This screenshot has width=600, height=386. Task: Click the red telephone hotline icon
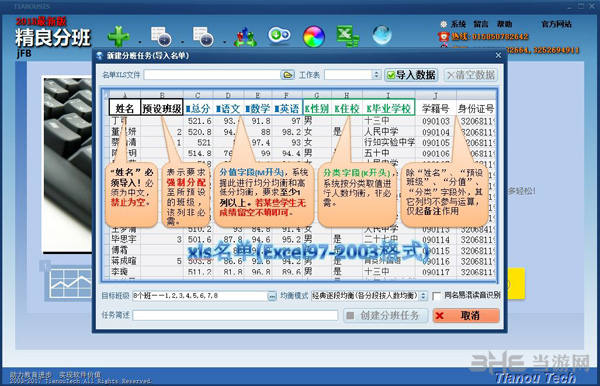tap(443, 37)
